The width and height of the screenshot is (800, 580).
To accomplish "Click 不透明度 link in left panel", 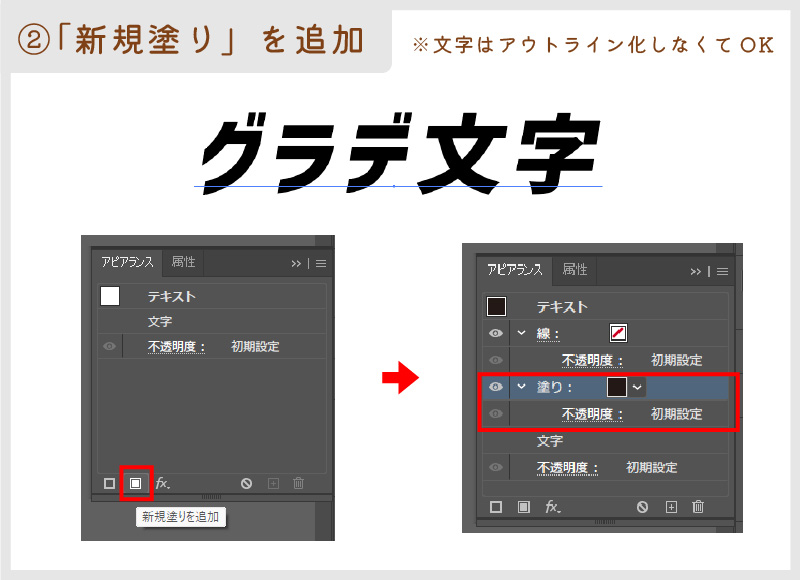I will click(176, 347).
